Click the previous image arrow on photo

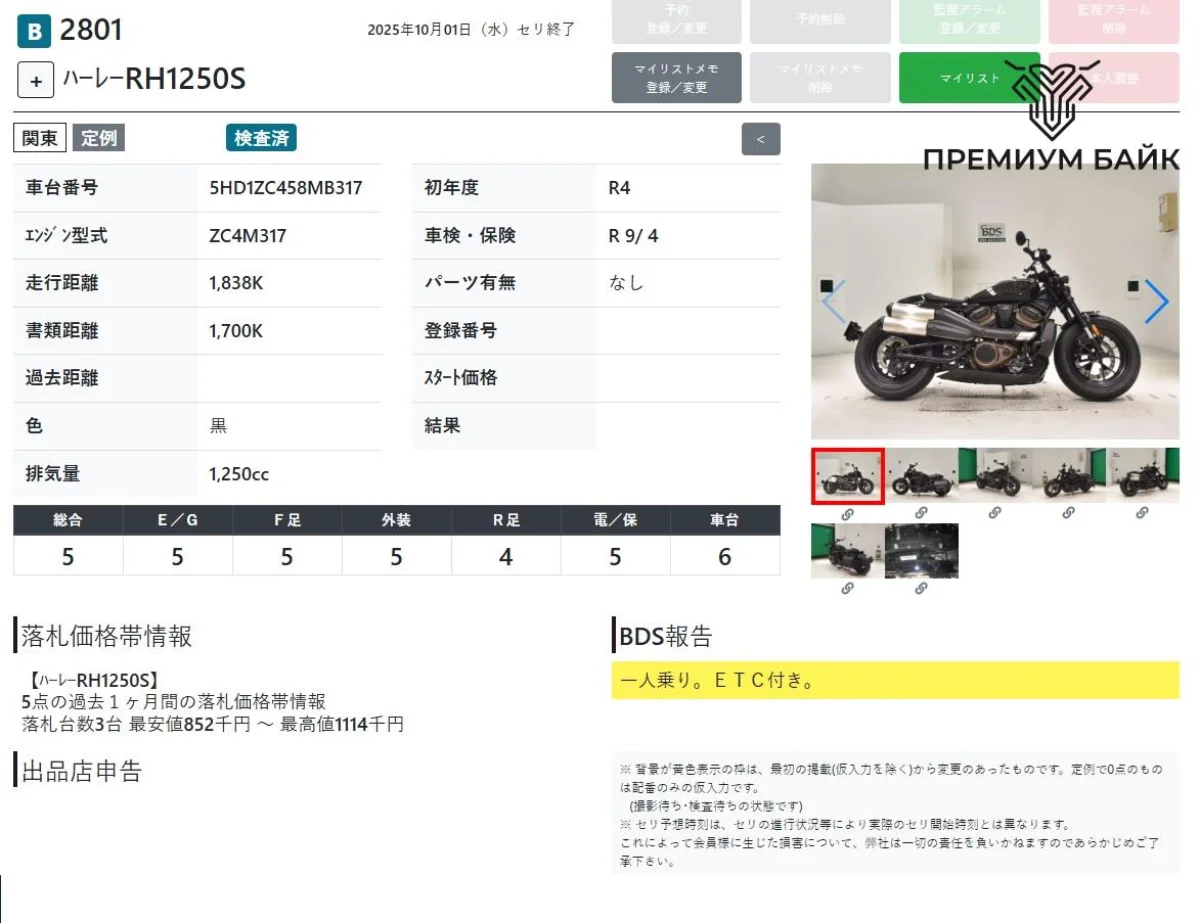[834, 301]
